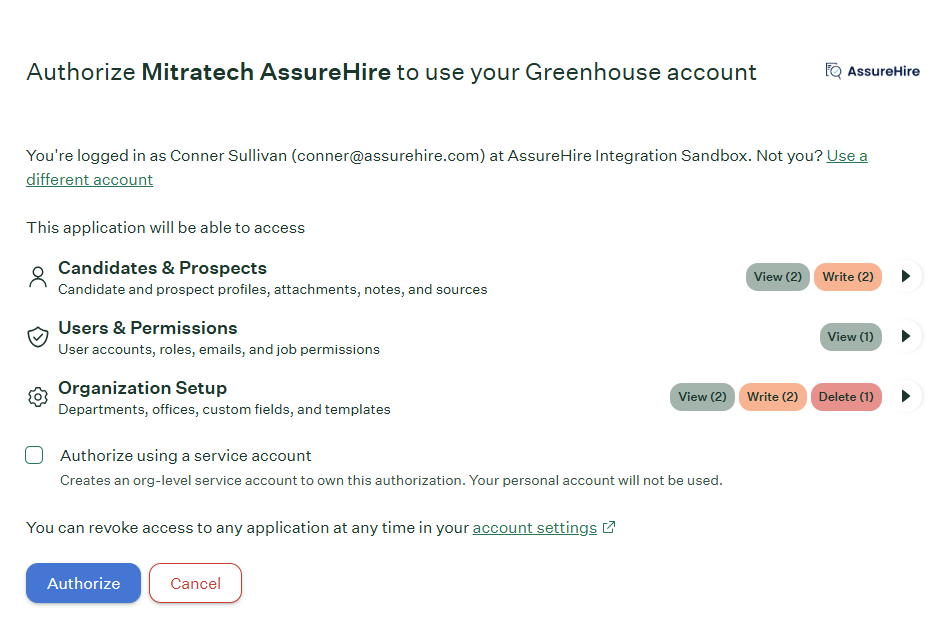The image size is (940, 625).
Task: Click the AssureHire logo icon
Action: tap(833, 71)
